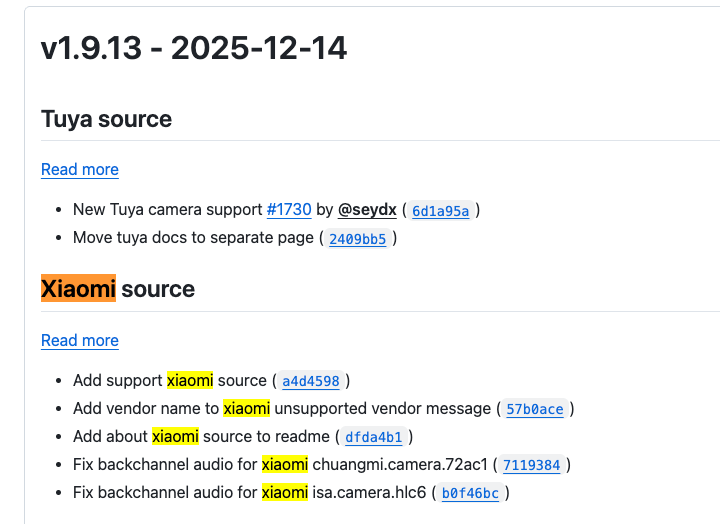Click highlighted xiaomi in readme item
The height and width of the screenshot is (524, 720).
click(x=175, y=436)
